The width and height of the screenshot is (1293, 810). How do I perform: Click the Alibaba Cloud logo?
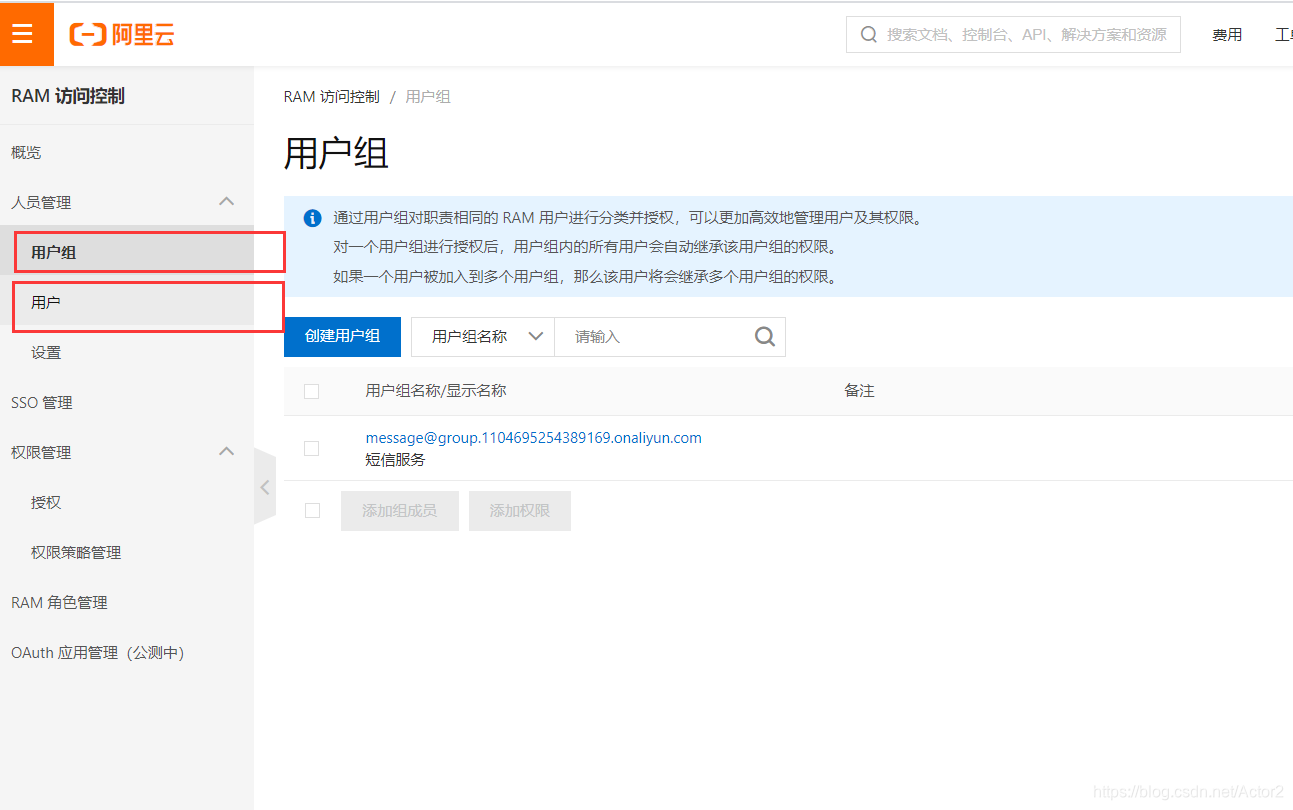122,35
